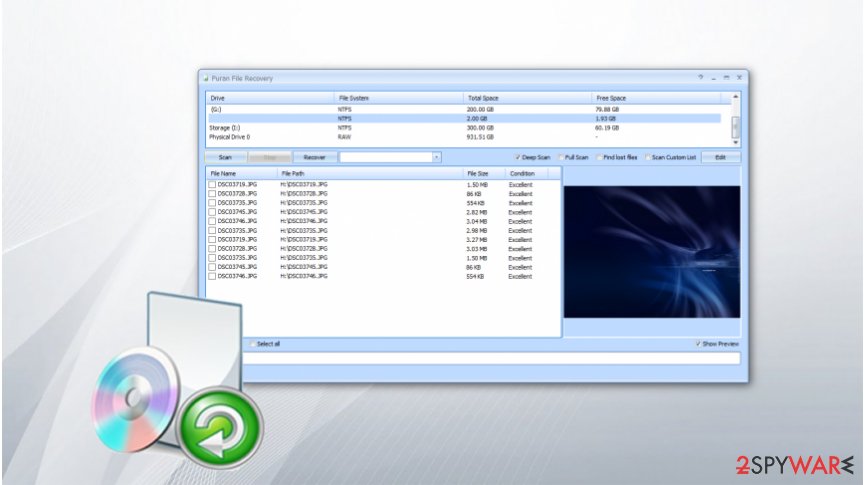Click the Edit button
Viewport: 865px width, 485px height.
tap(720, 157)
